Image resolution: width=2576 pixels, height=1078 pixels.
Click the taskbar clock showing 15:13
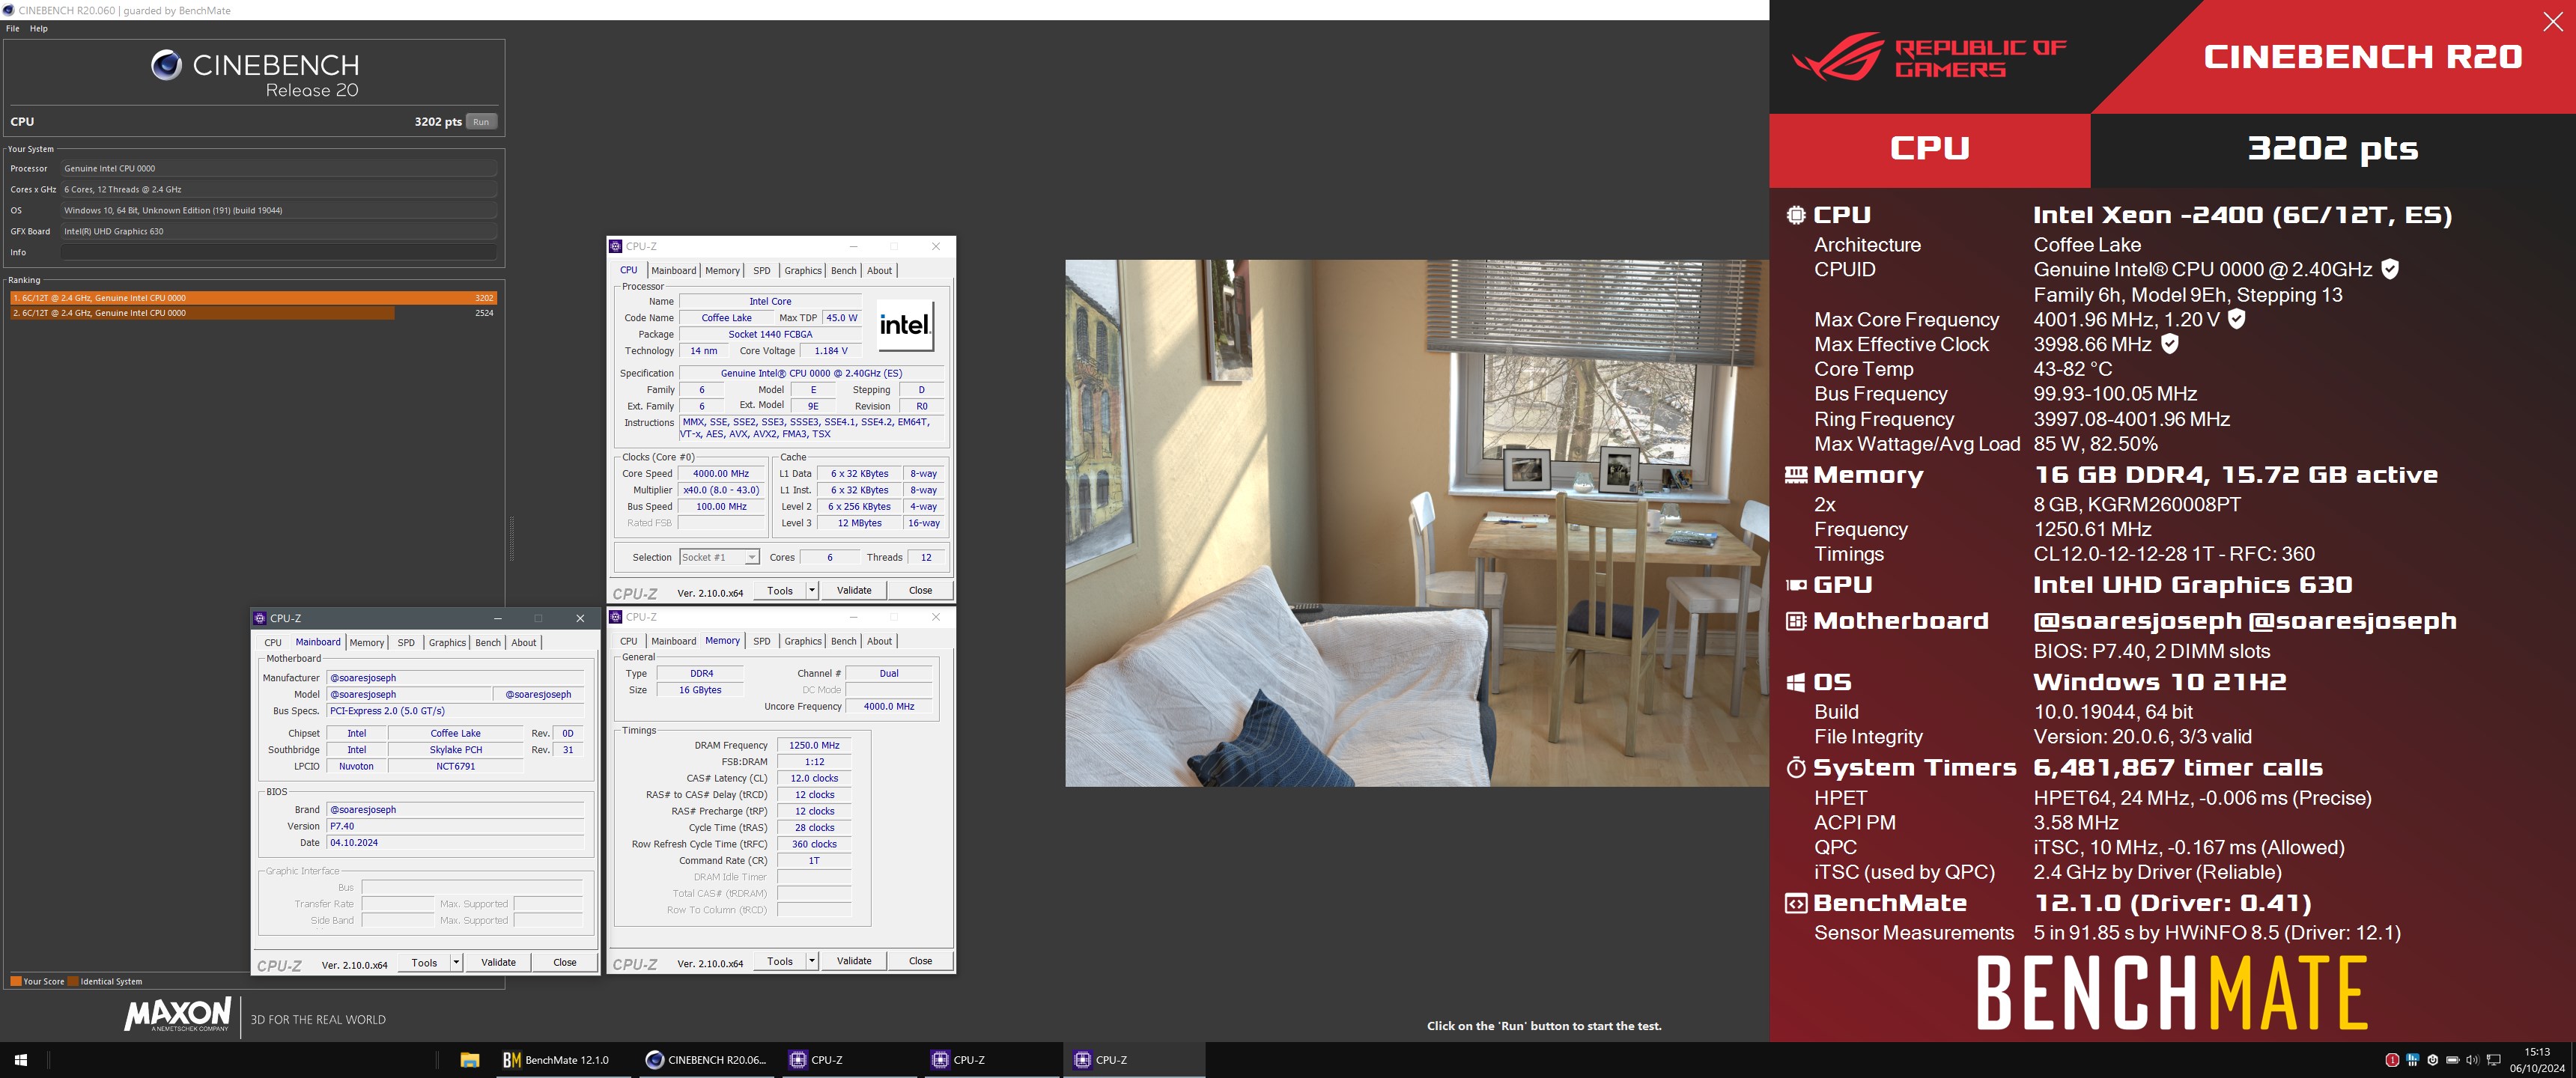coord(2537,1060)
